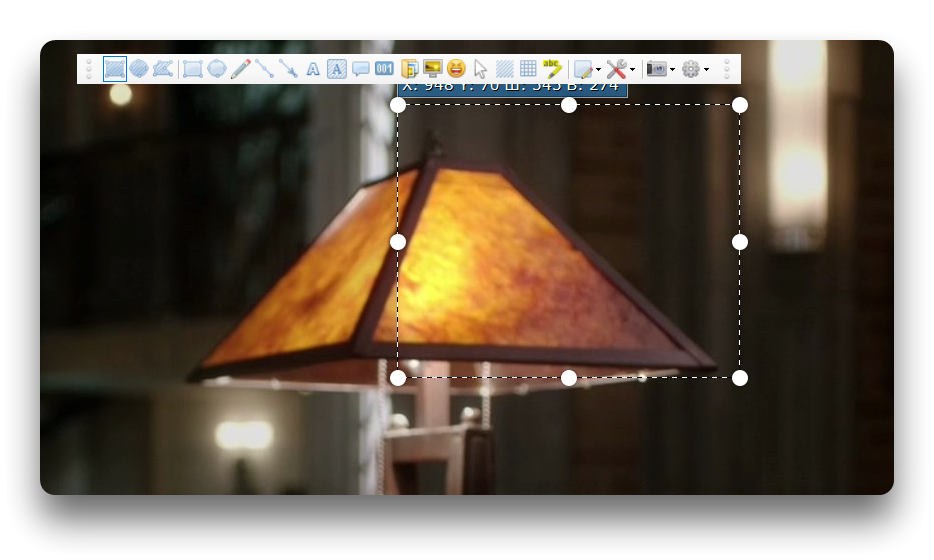Screen dimensions: 934x560
Task: Select the plain text tool
Action: pyautogui.click(x=313, y=70)
